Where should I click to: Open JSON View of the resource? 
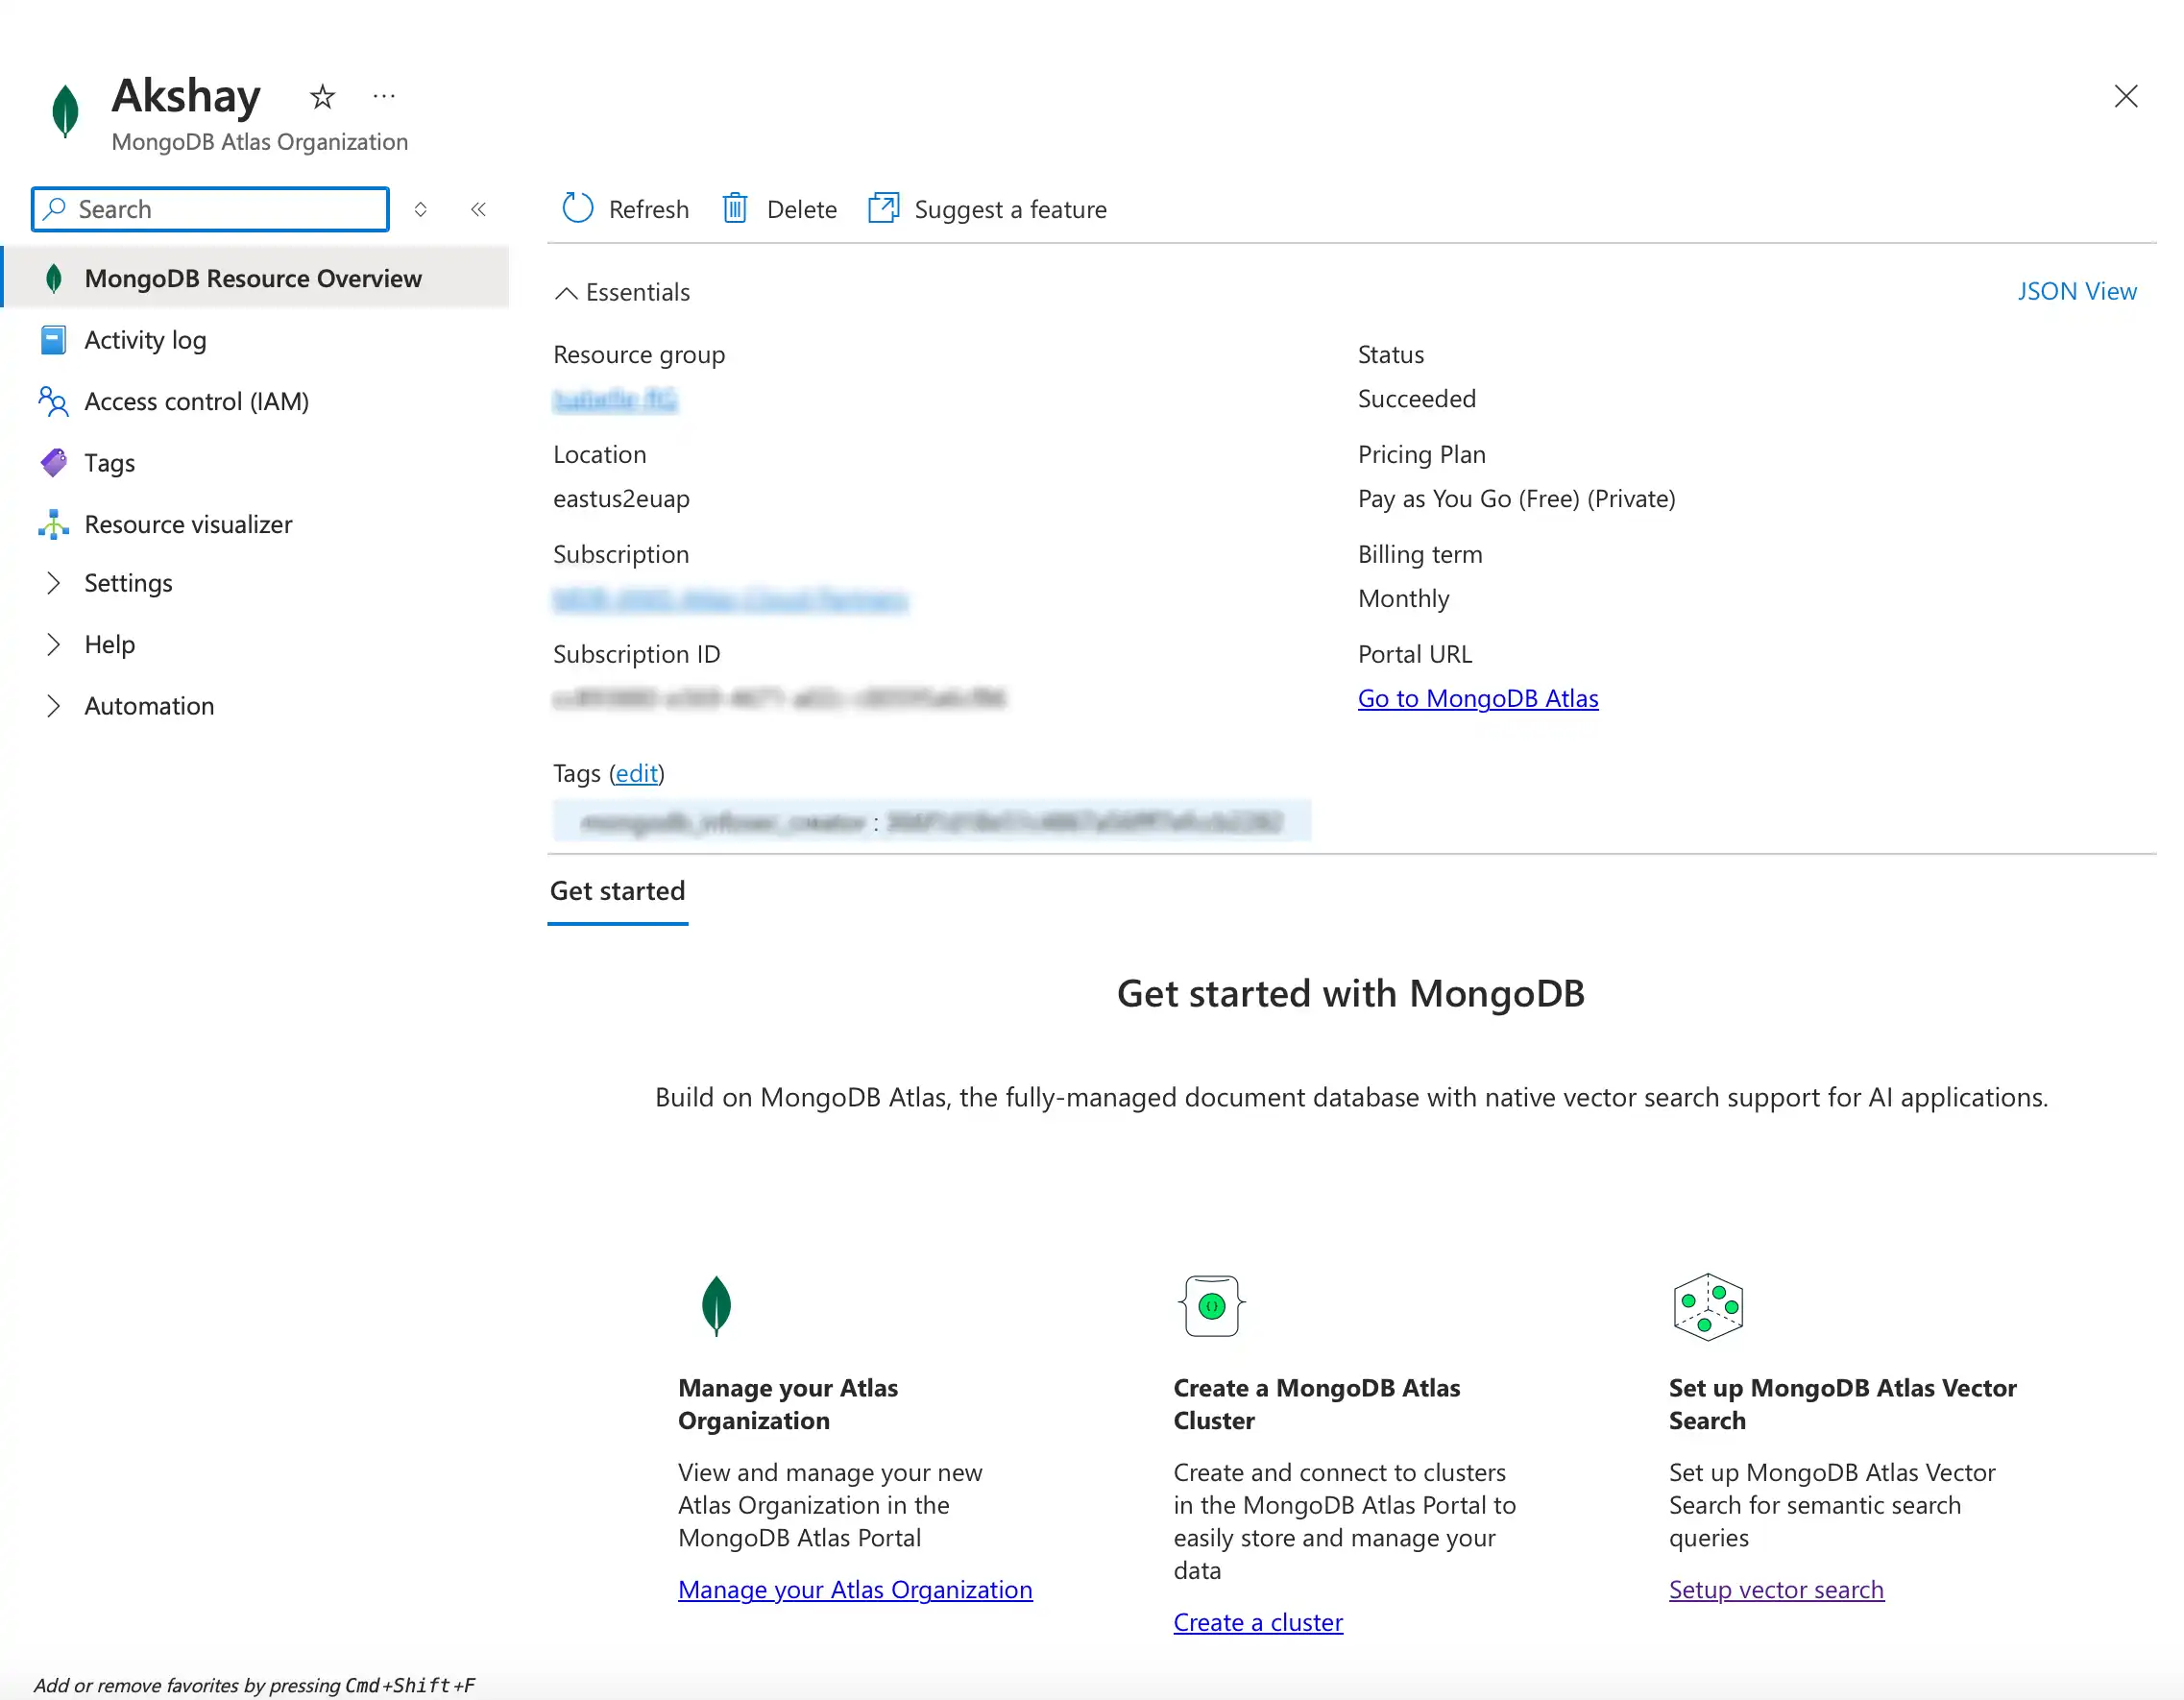point(2077,291)
